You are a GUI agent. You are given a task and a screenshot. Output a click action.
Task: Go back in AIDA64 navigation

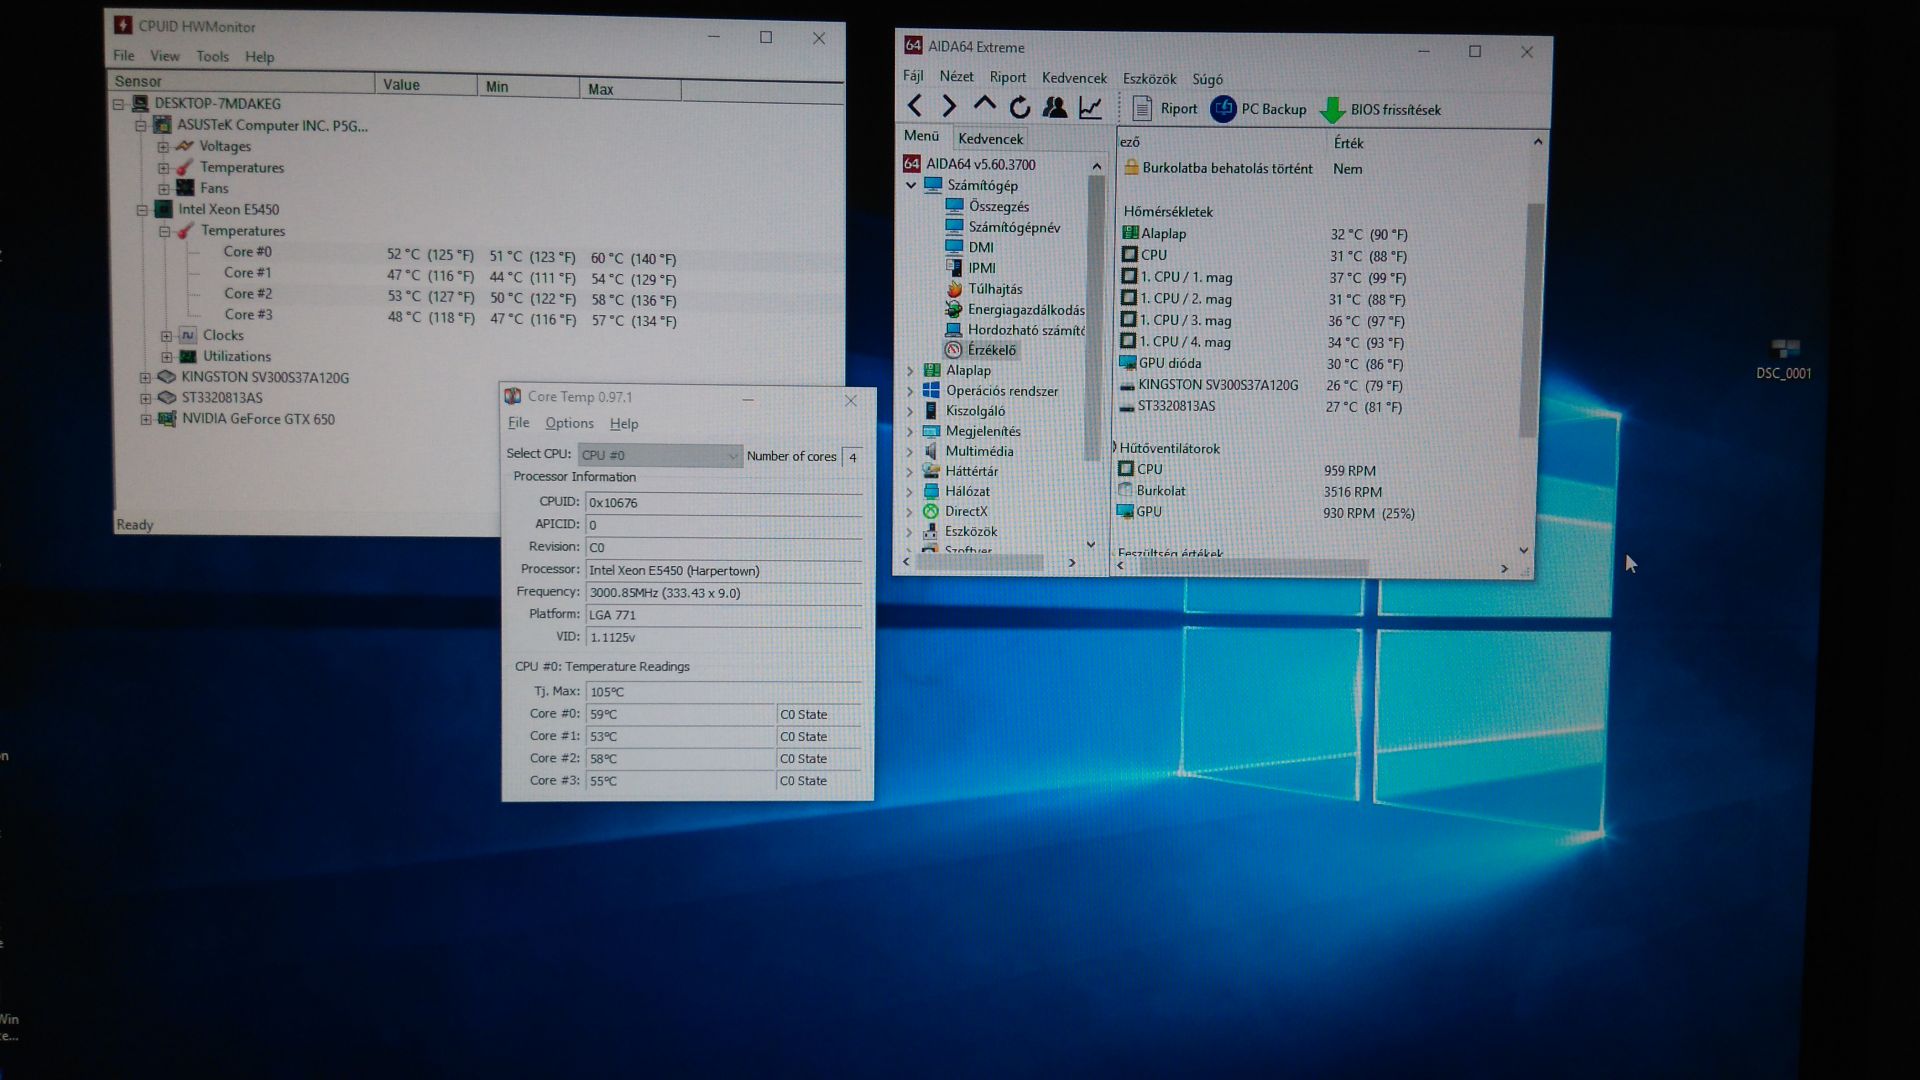pyautogui.click(x=914, y=105)
